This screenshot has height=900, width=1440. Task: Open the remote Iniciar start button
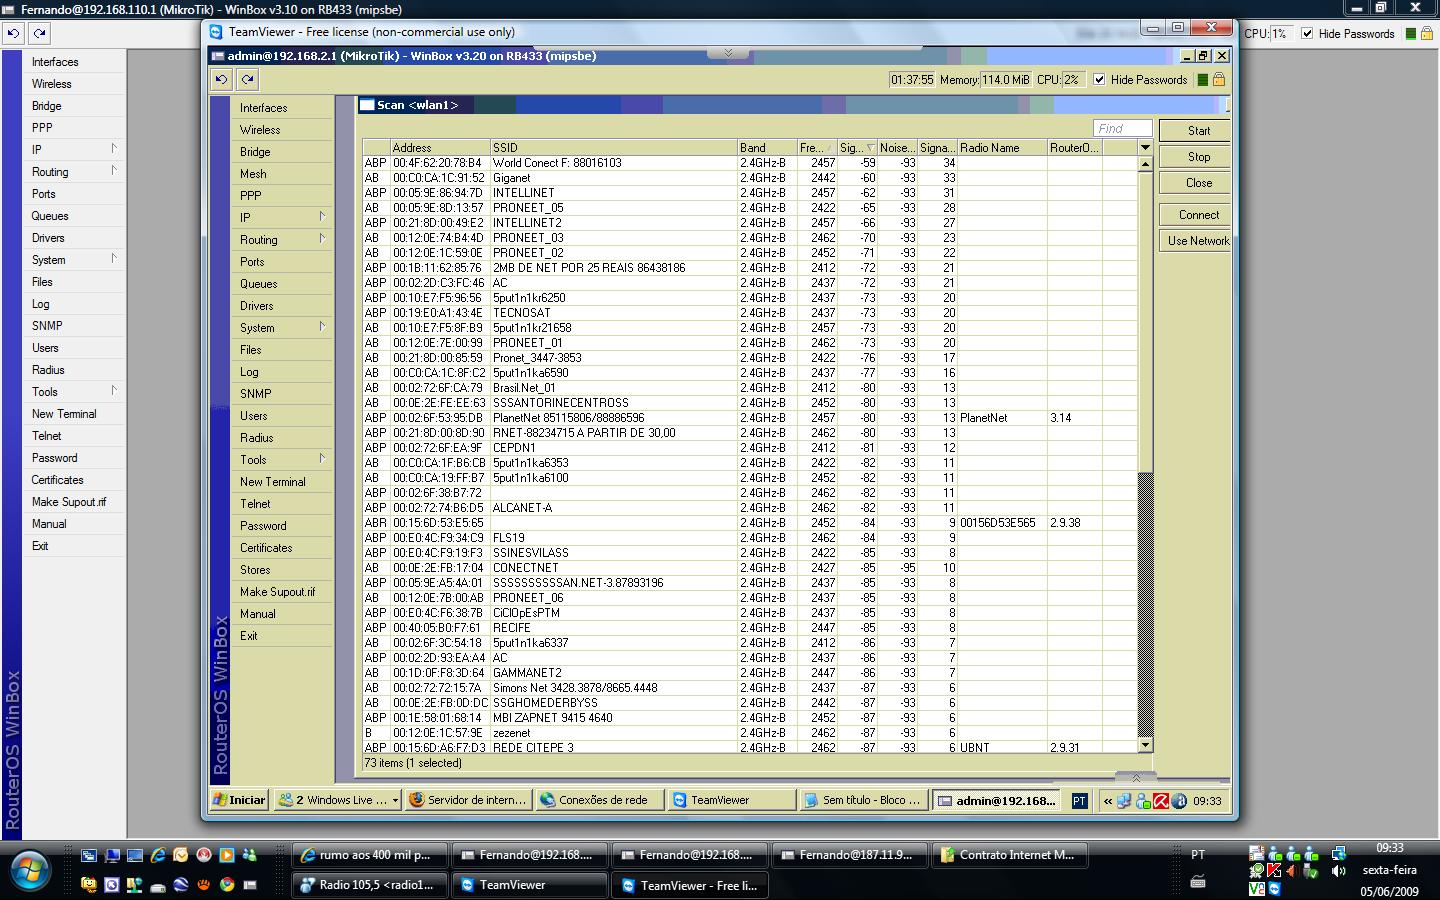point(239,800)
